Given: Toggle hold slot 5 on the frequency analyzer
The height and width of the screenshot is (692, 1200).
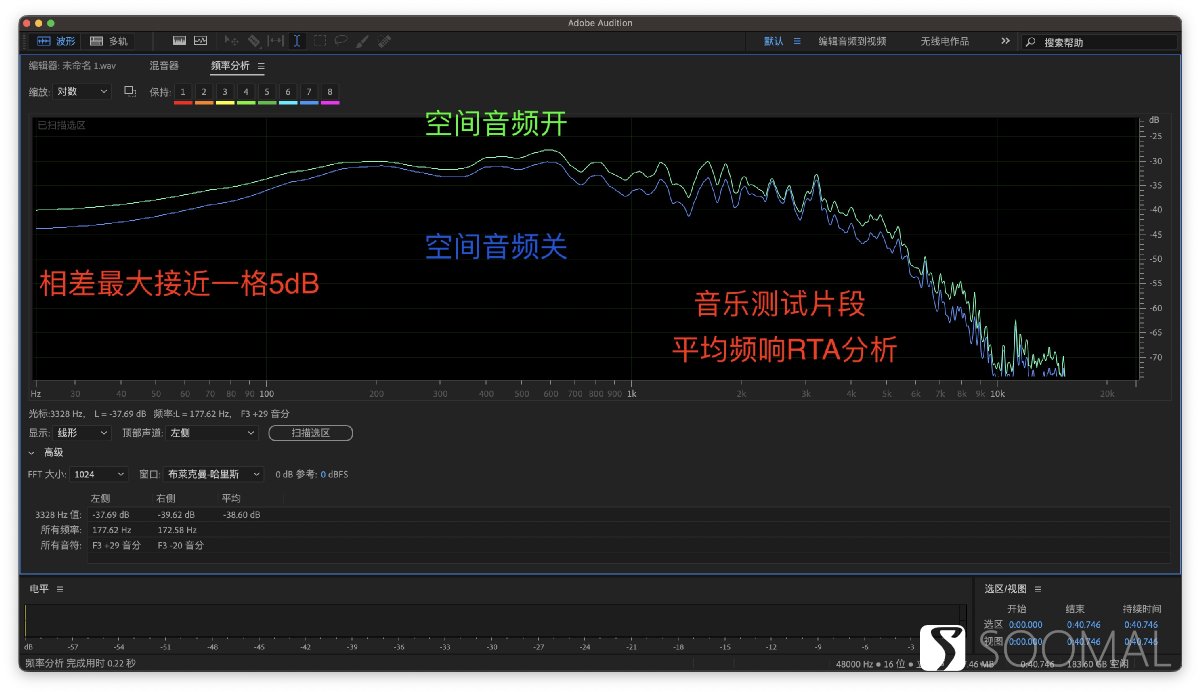Looking at the screenshot, I should (265, 92).
